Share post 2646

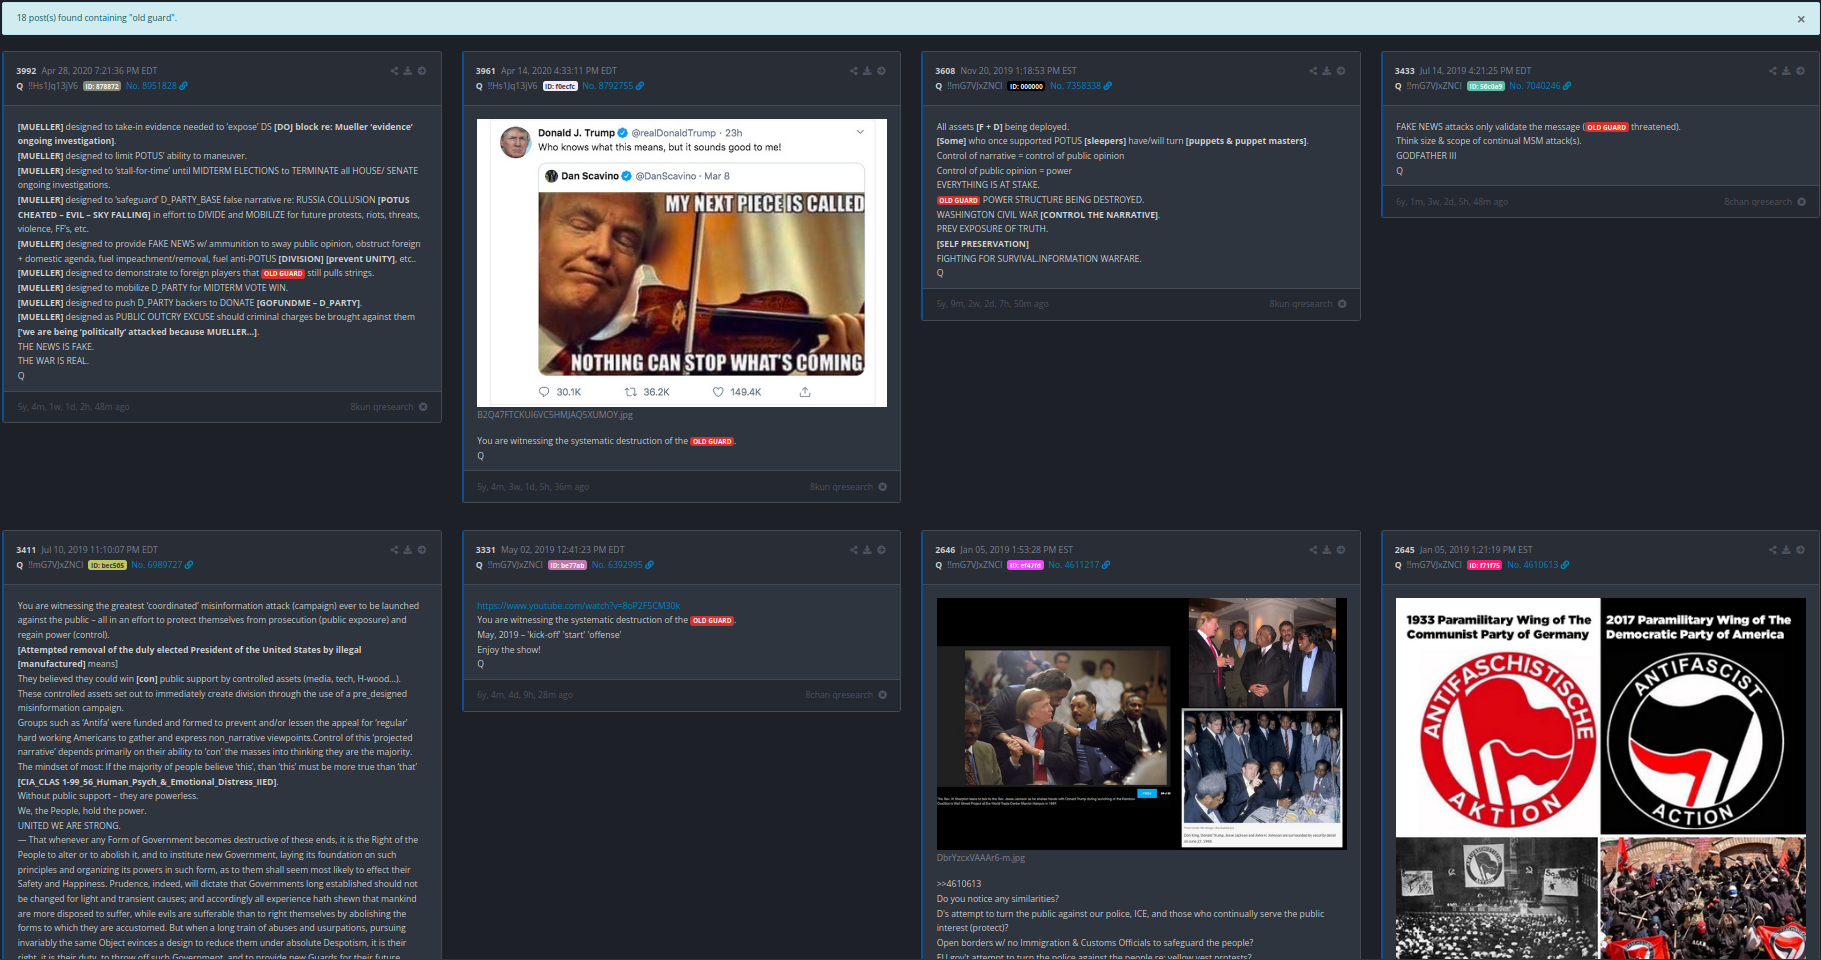tap(1313, 550)
